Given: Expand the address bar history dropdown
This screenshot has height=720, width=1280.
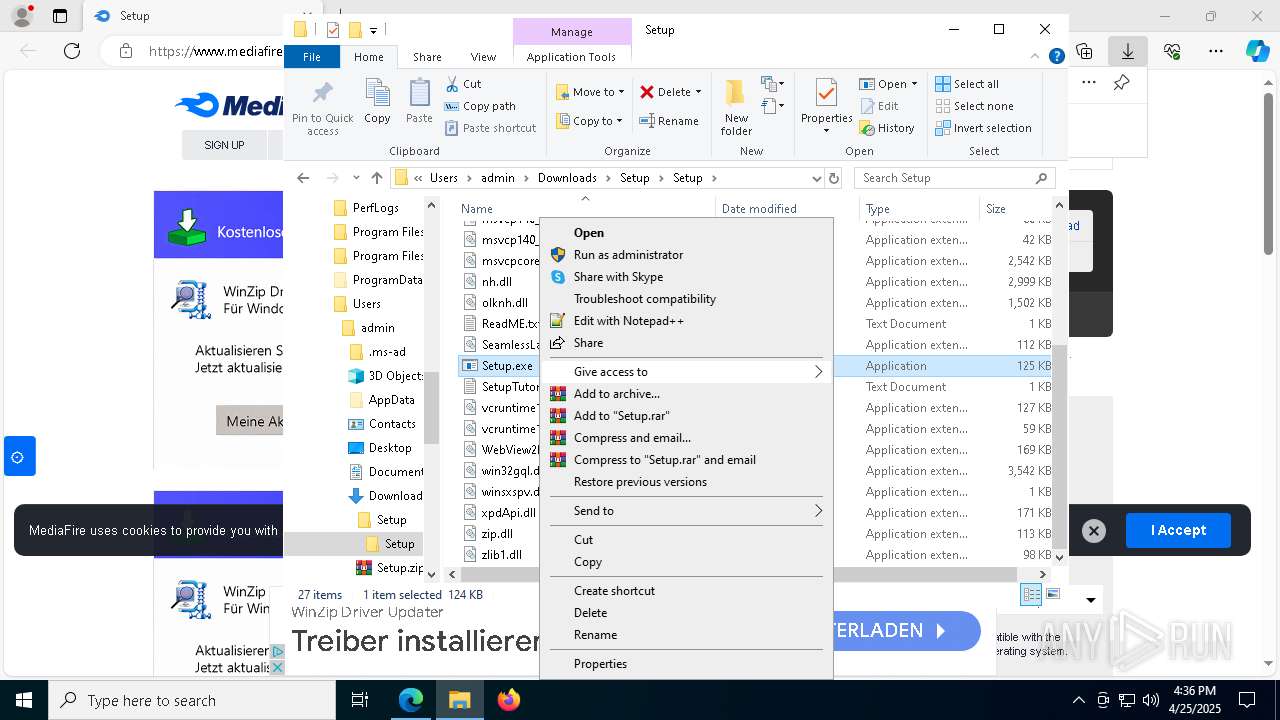Looking at the screenshot, I should coord(816,178).
